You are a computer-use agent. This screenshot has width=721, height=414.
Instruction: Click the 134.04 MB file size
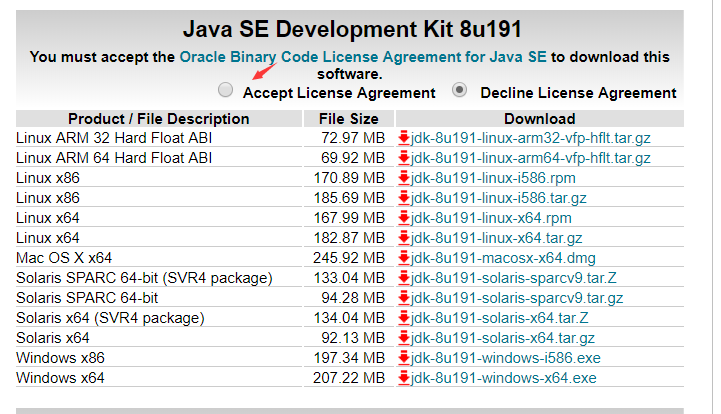click(x=349, y=318)
